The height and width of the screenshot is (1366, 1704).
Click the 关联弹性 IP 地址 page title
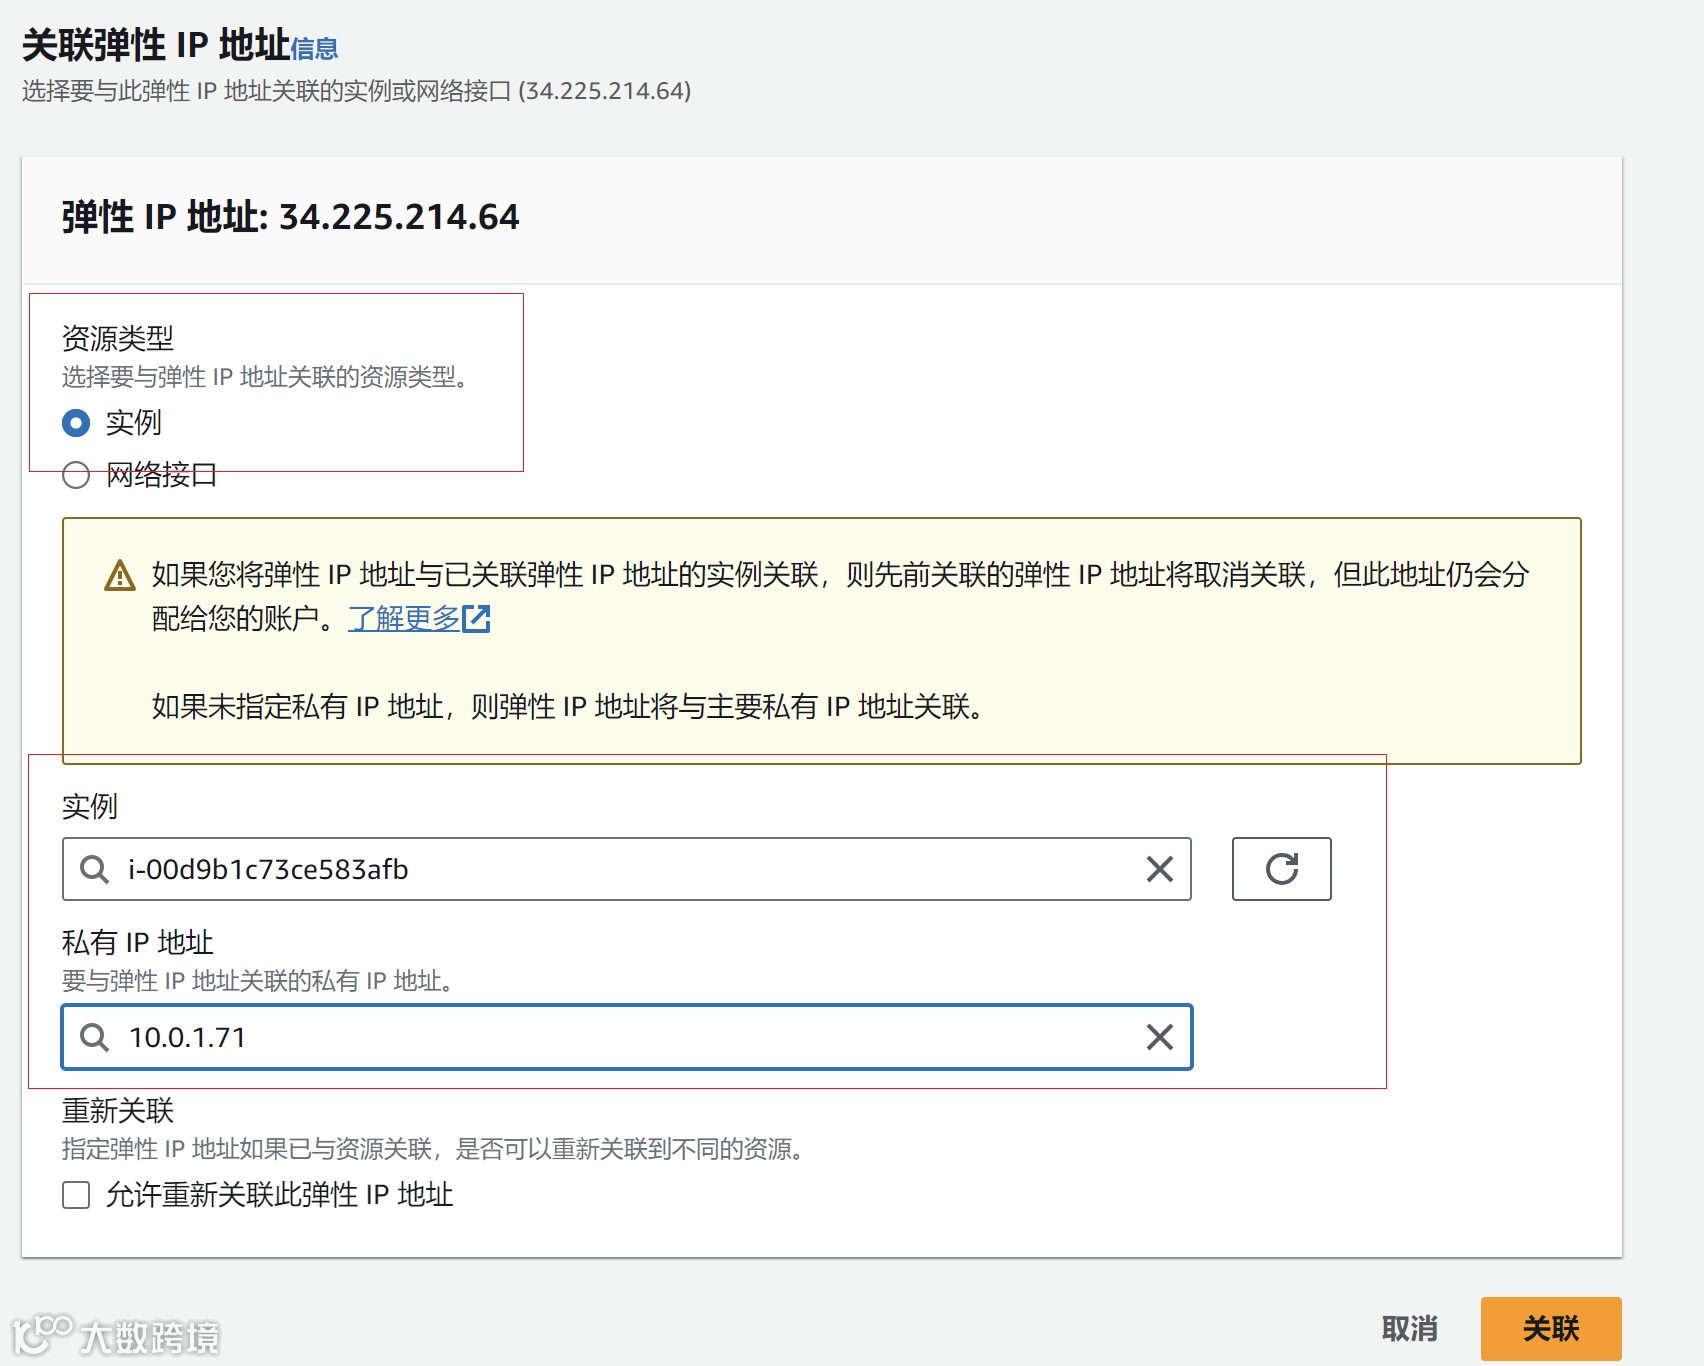156,45
